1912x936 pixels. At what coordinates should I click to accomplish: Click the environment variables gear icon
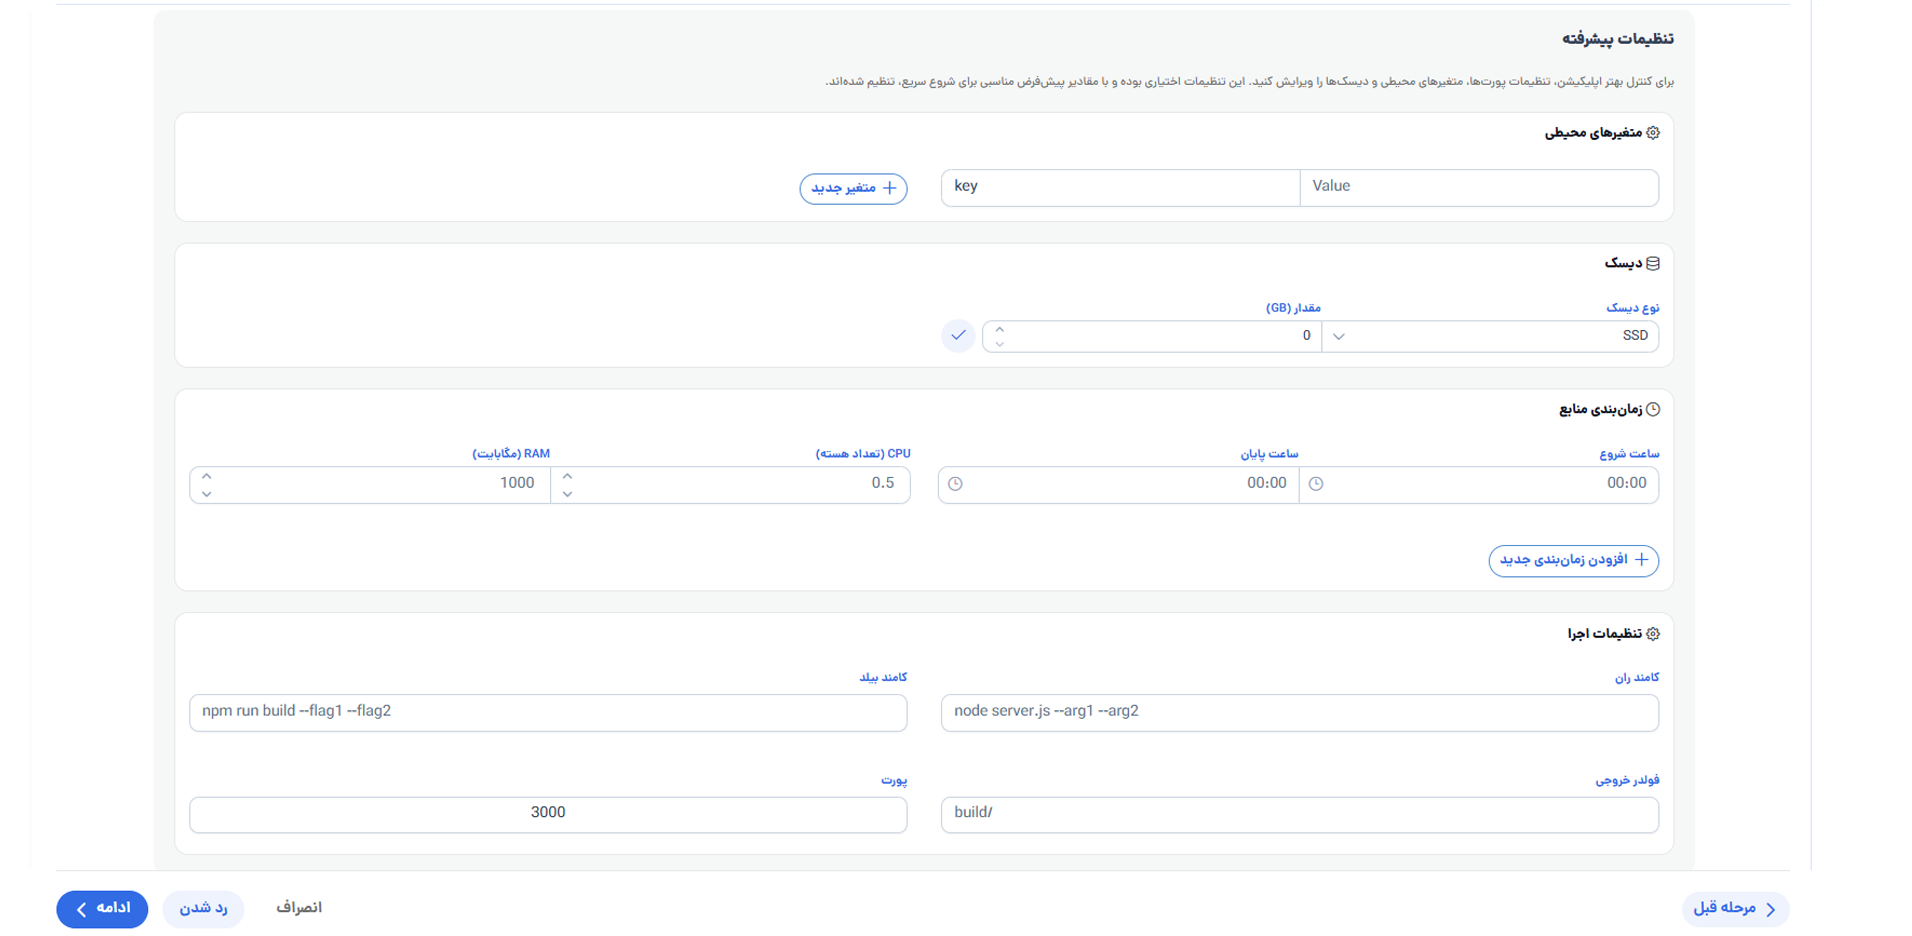pos(1653,133)
